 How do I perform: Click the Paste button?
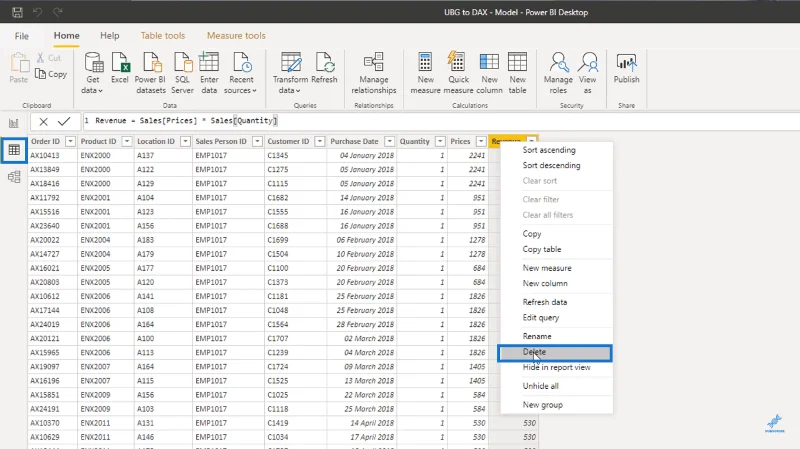19,68
